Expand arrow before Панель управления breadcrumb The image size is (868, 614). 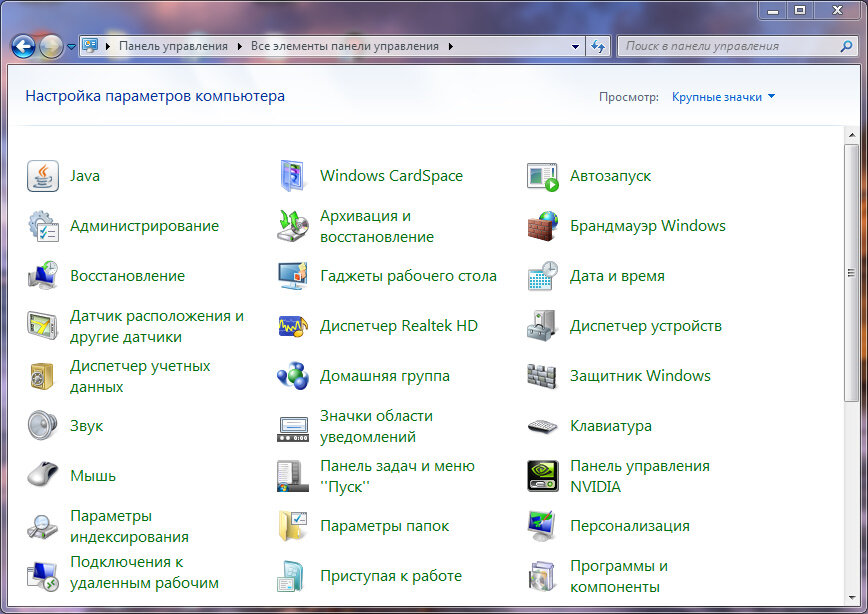point(107,47)
